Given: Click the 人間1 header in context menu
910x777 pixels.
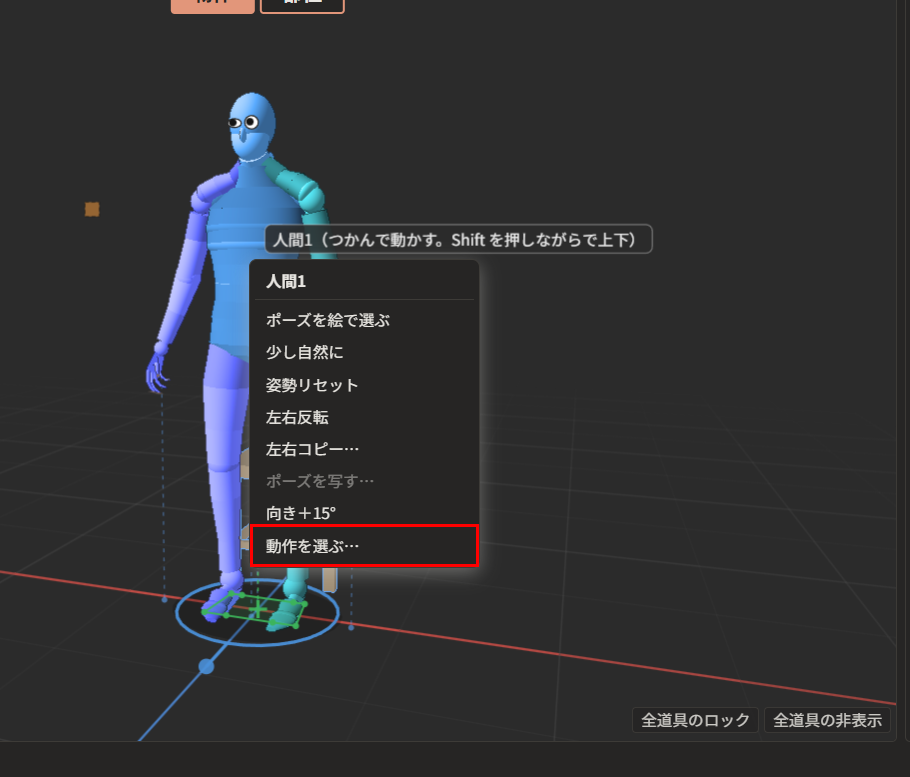Looking at the screenshot, I should pyautogui.click(x=286, y=281).
